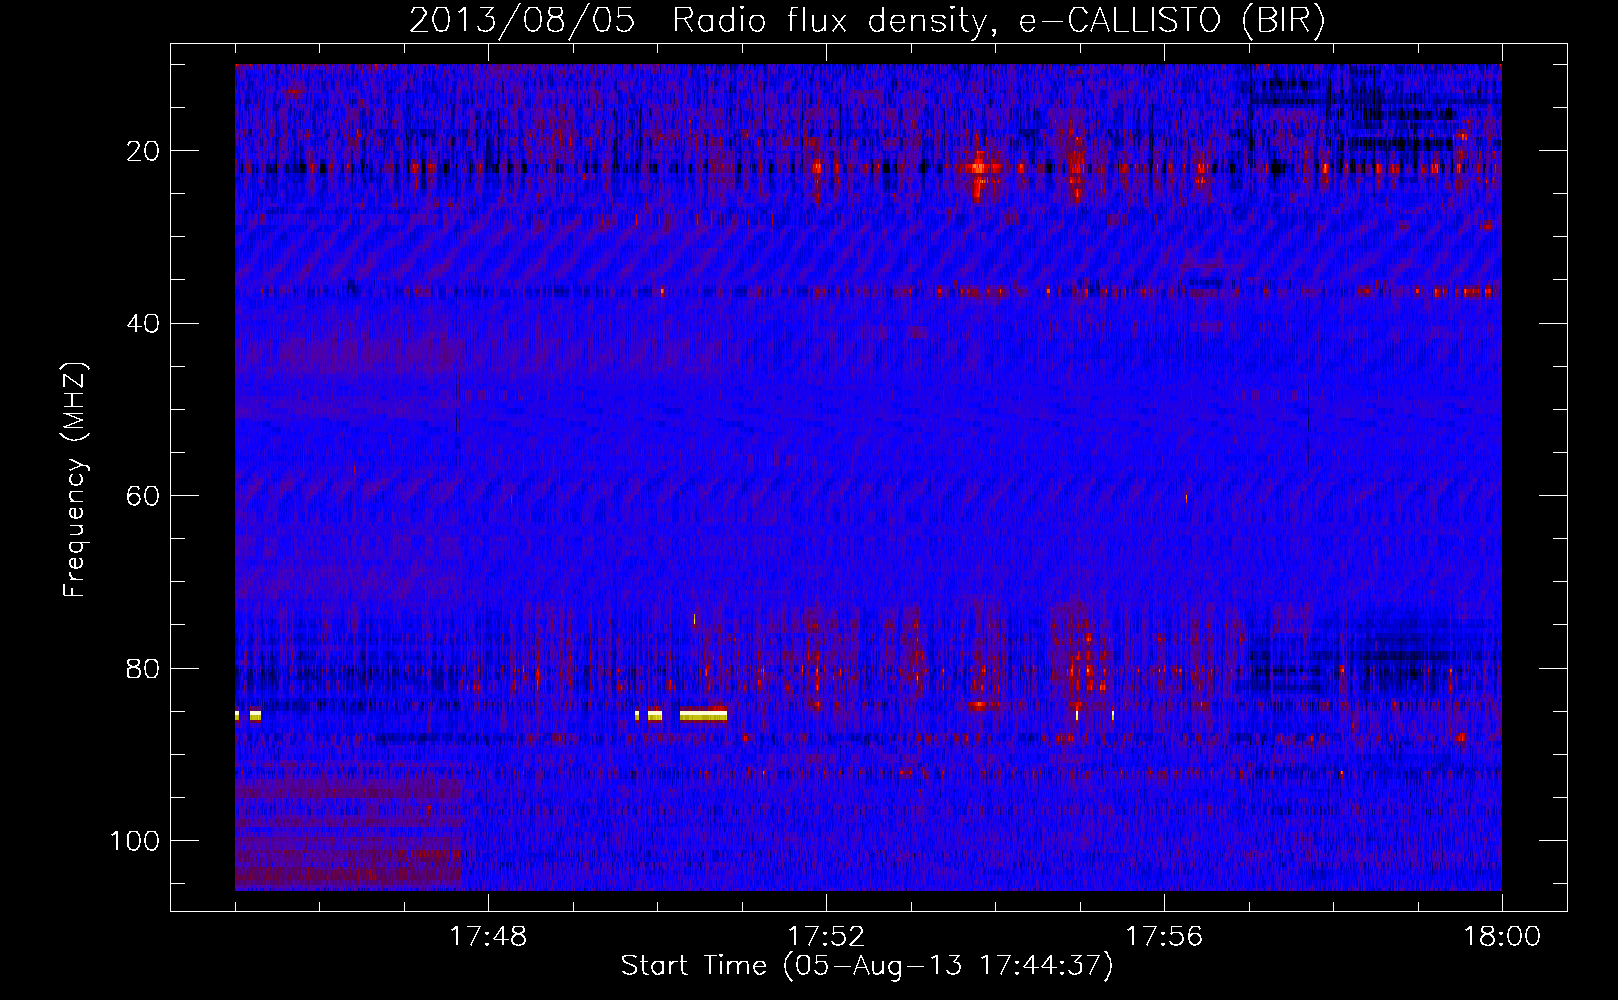The image size is (1618, 1000).
Task: Click the 'Frequency (MHZ)' axis label
Action: pos(75,480)
